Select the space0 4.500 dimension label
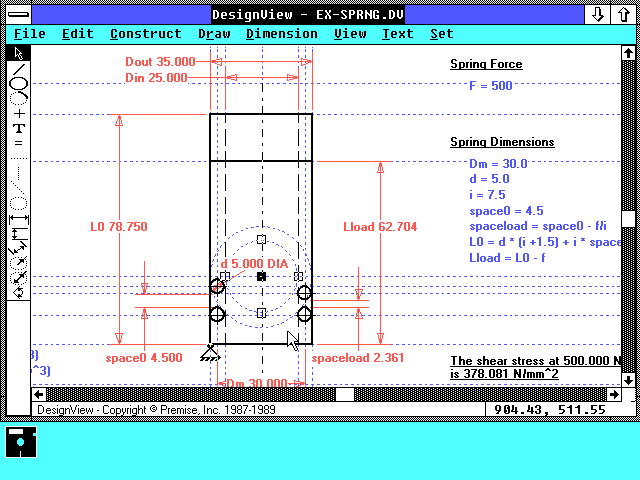Screen dimensions: 640x480 tap(144, 358)
